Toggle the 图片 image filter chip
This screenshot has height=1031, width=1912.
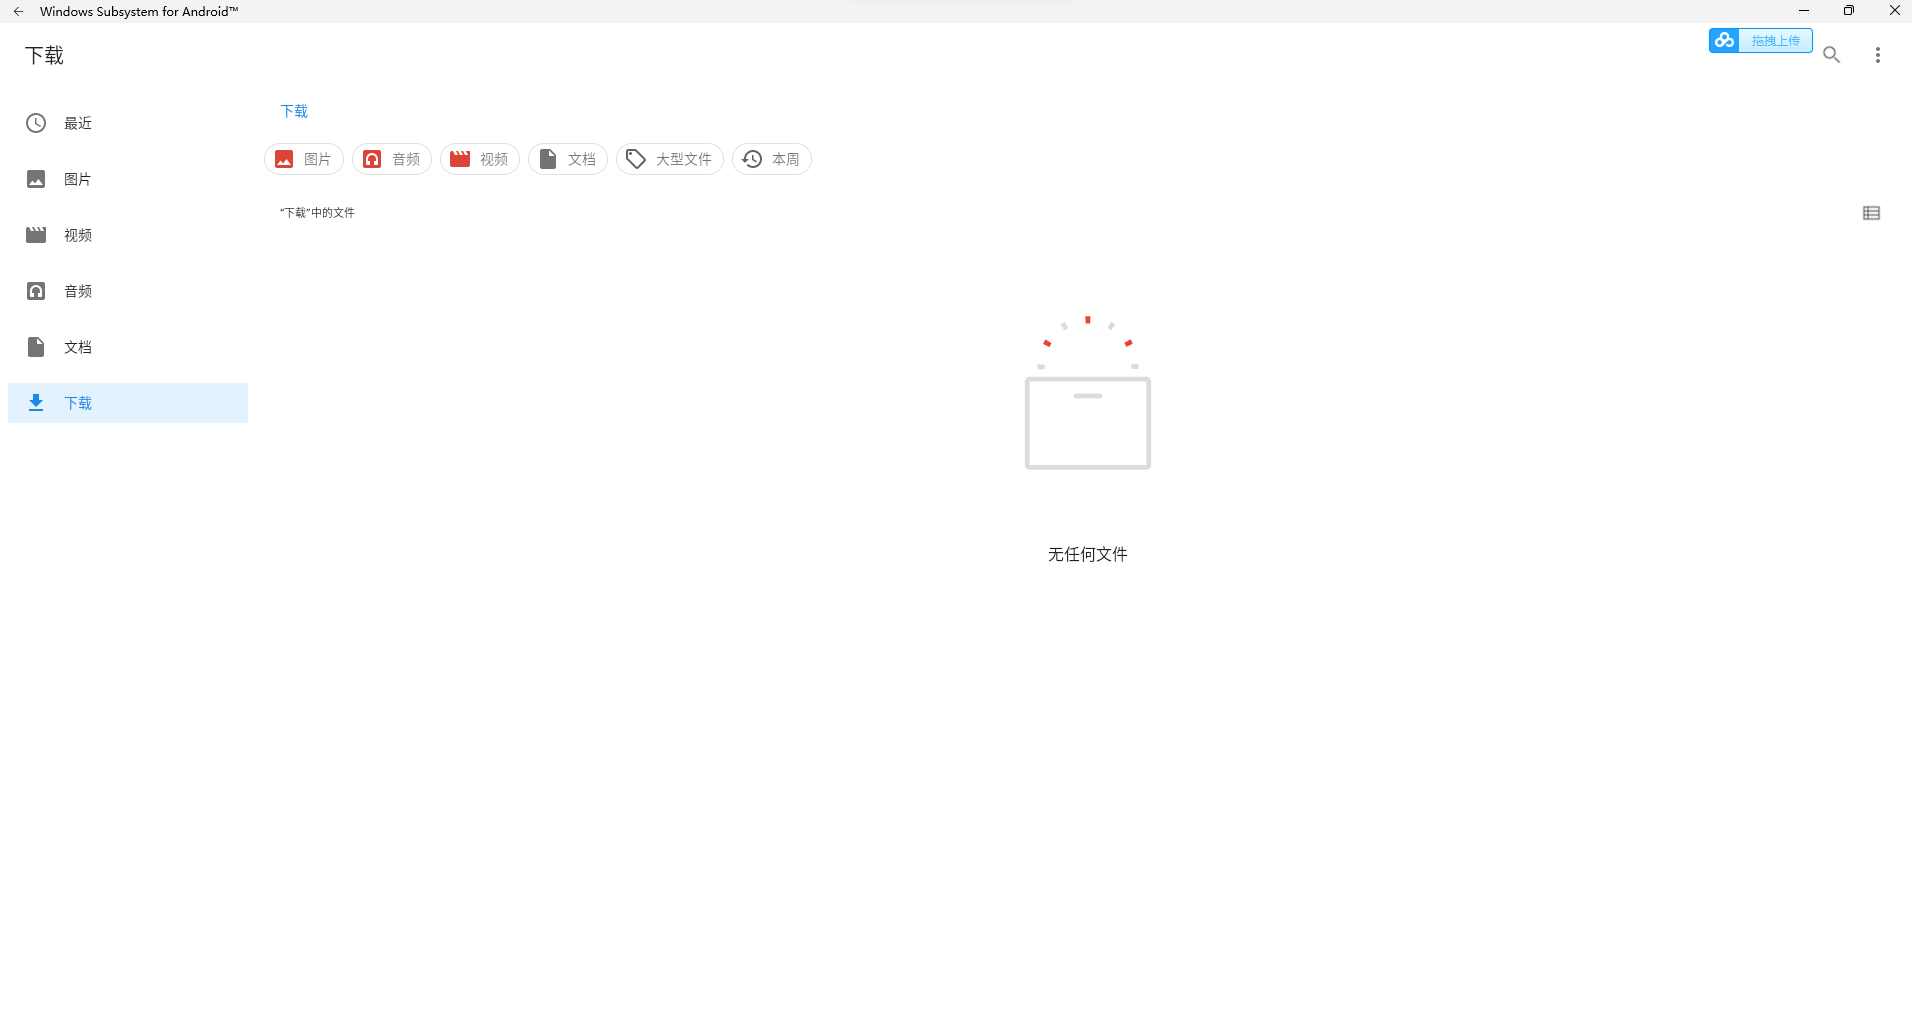[x=304, y=159]
